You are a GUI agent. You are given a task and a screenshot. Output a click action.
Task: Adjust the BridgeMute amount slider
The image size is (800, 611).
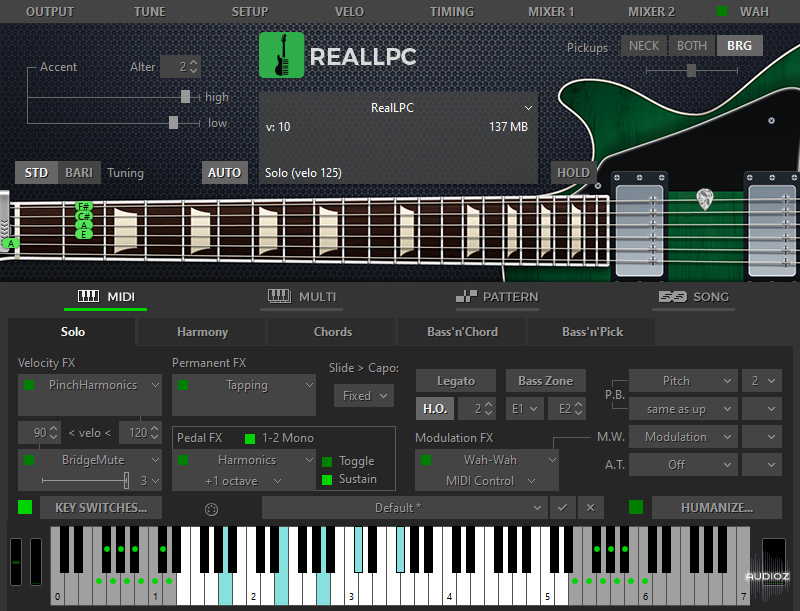(126, 480)
